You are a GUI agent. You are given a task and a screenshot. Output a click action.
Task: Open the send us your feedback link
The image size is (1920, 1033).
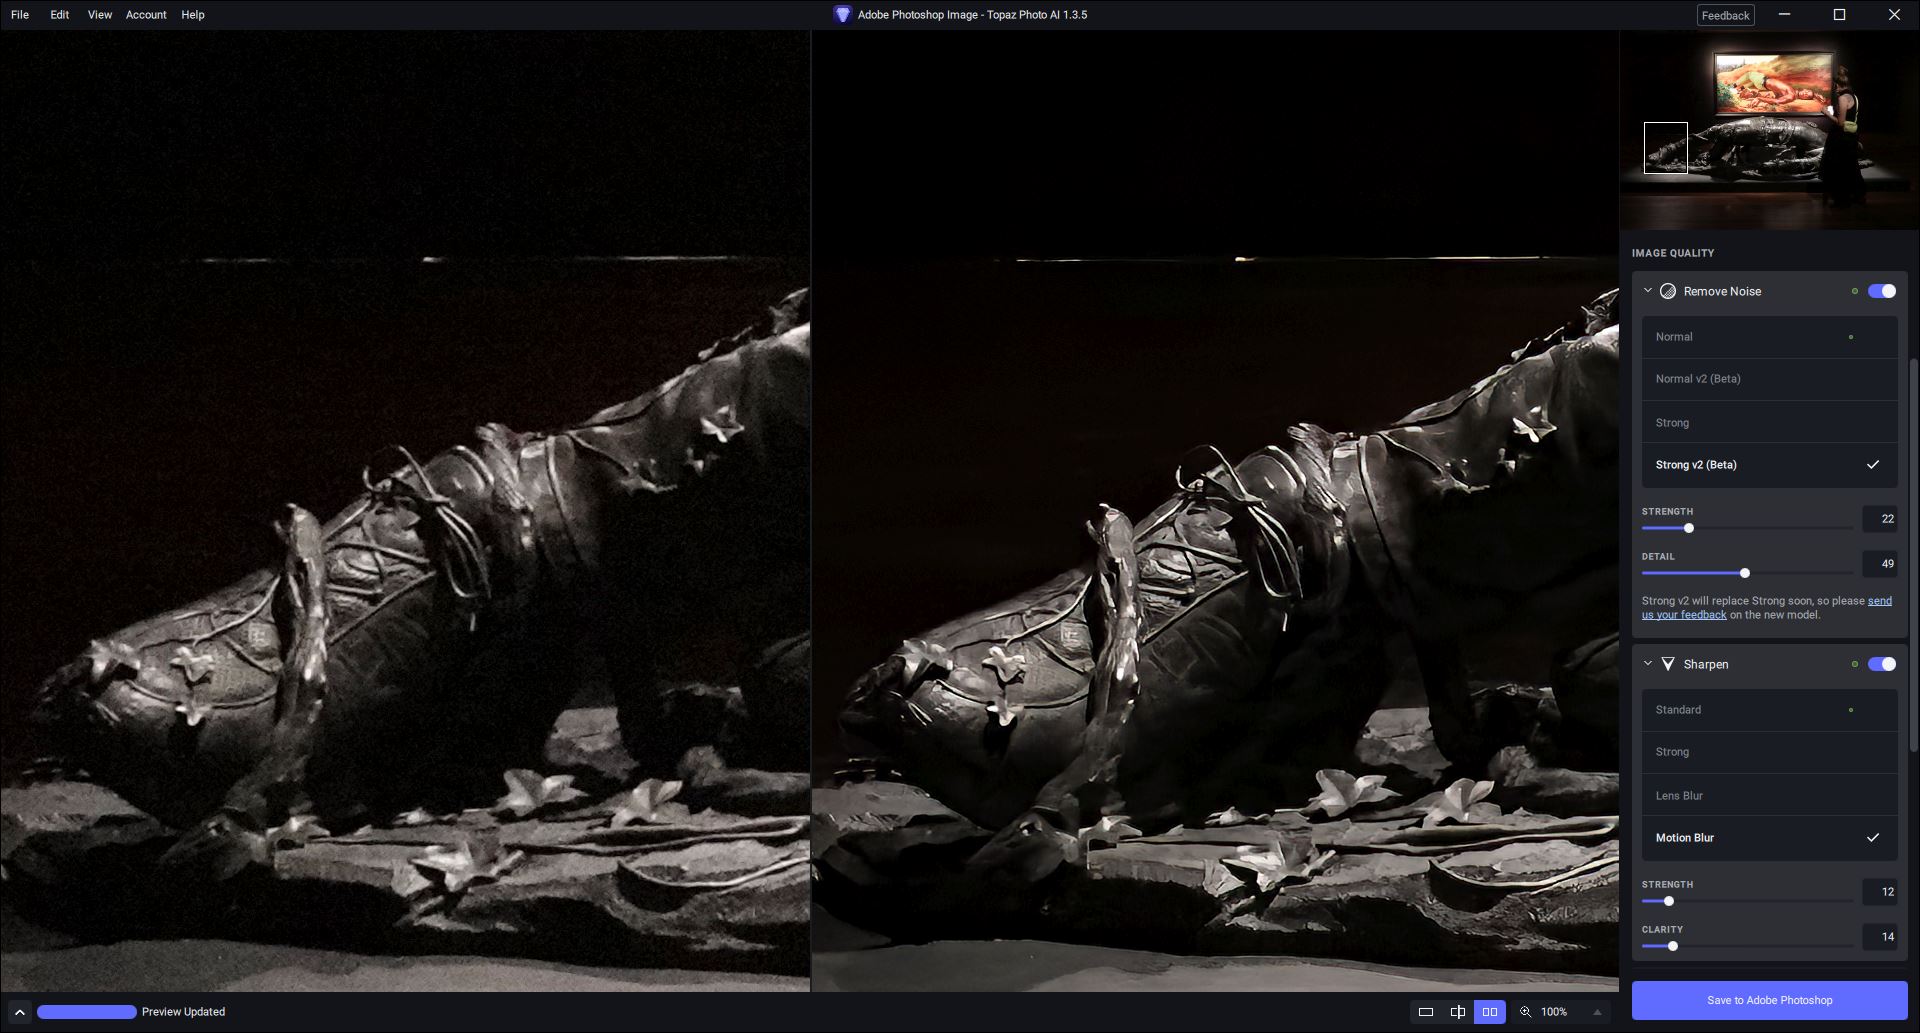pyautogui.click(x=1684, y=615)
